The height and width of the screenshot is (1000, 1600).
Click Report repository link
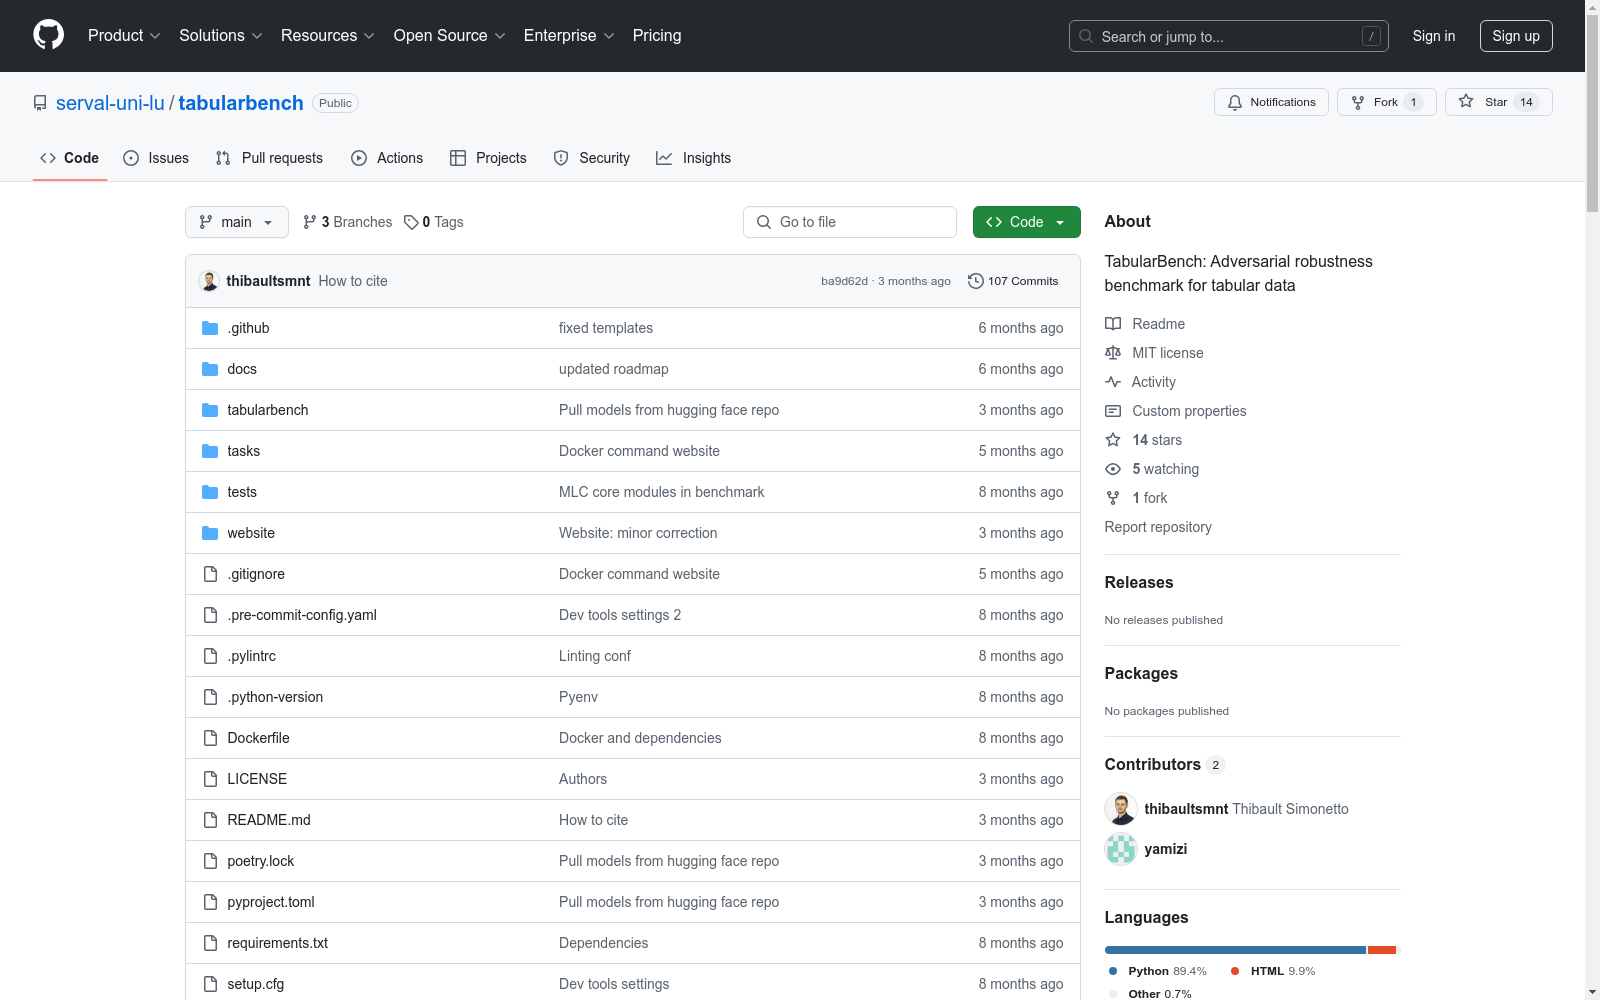(1158, 527)
